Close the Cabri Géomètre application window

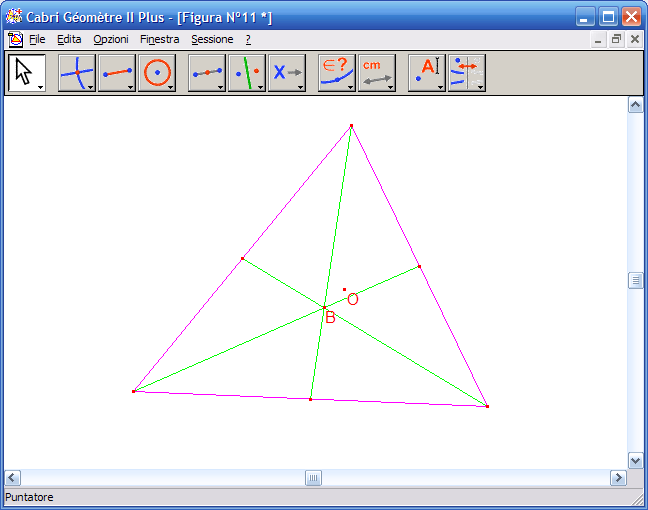coord(631,17)
